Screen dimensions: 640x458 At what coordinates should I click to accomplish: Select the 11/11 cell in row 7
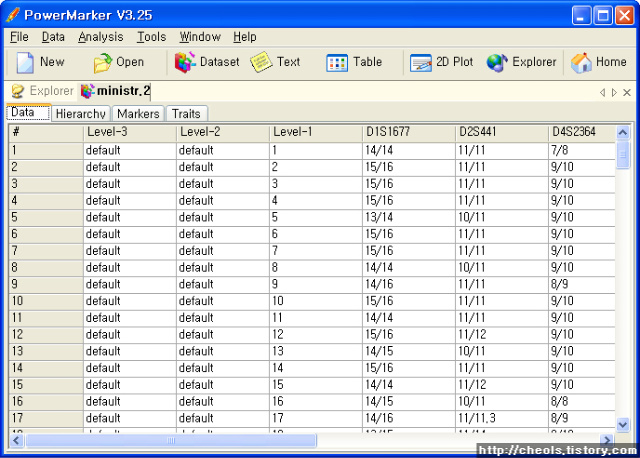[x=502, y=251]
